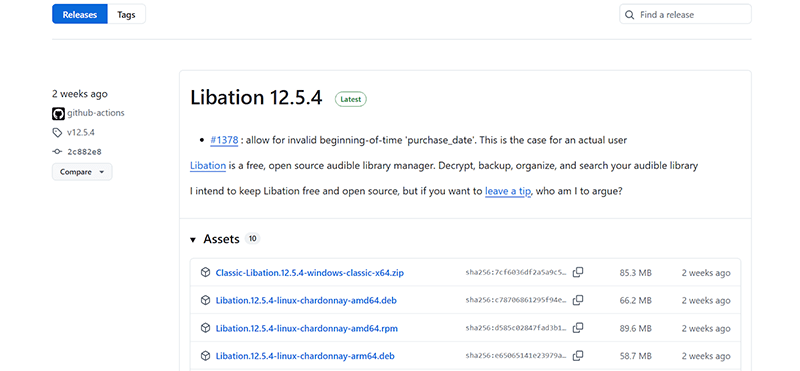Collapse the Assets section triangle
This screenshot has width=800, height=371.
tap(193, 240)
